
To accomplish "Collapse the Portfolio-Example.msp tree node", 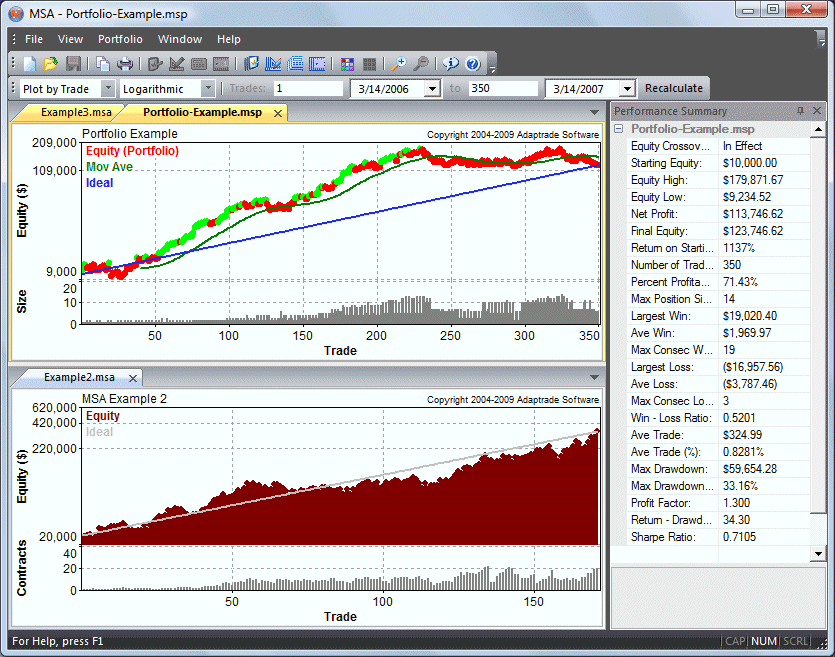I will (619, 129).
